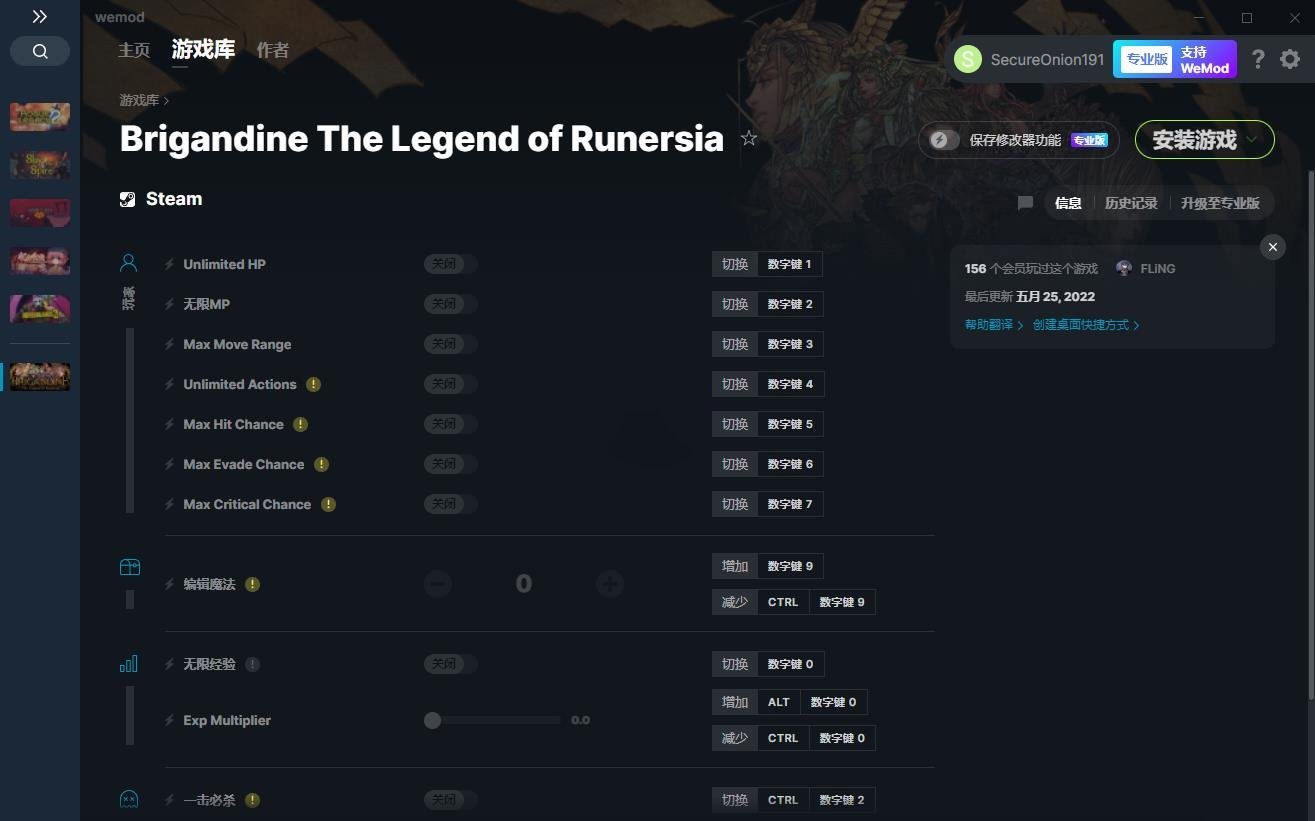The image size is (1315, 821).
Task: Click 支持 WeMod pro button
Action: (1175, 59)
